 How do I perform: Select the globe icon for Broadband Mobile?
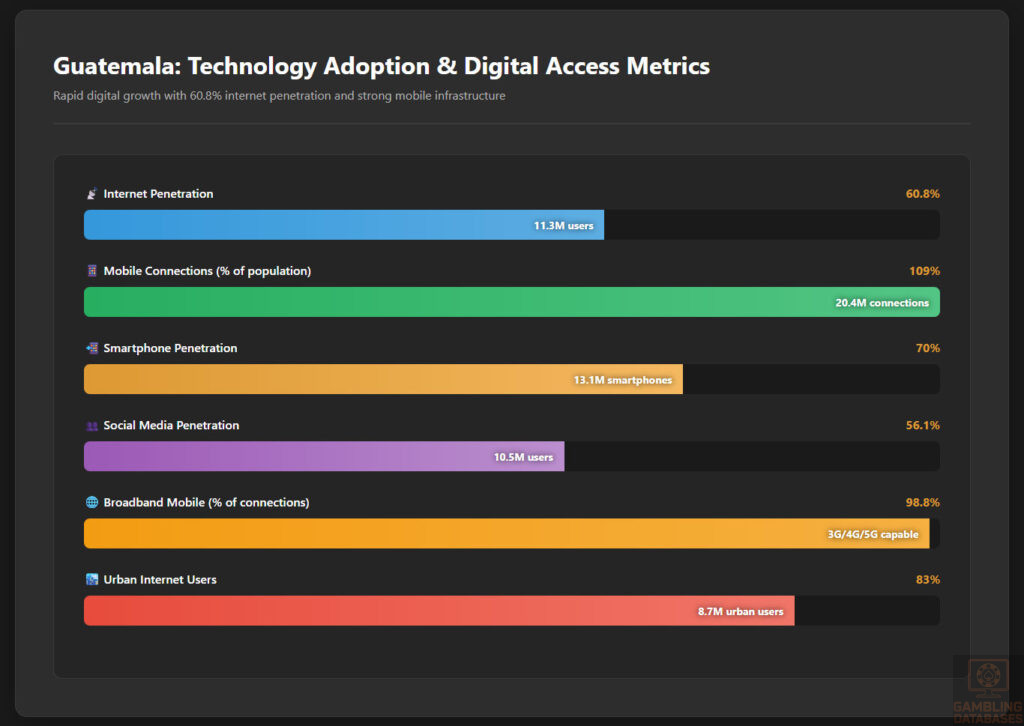[91, 502]
